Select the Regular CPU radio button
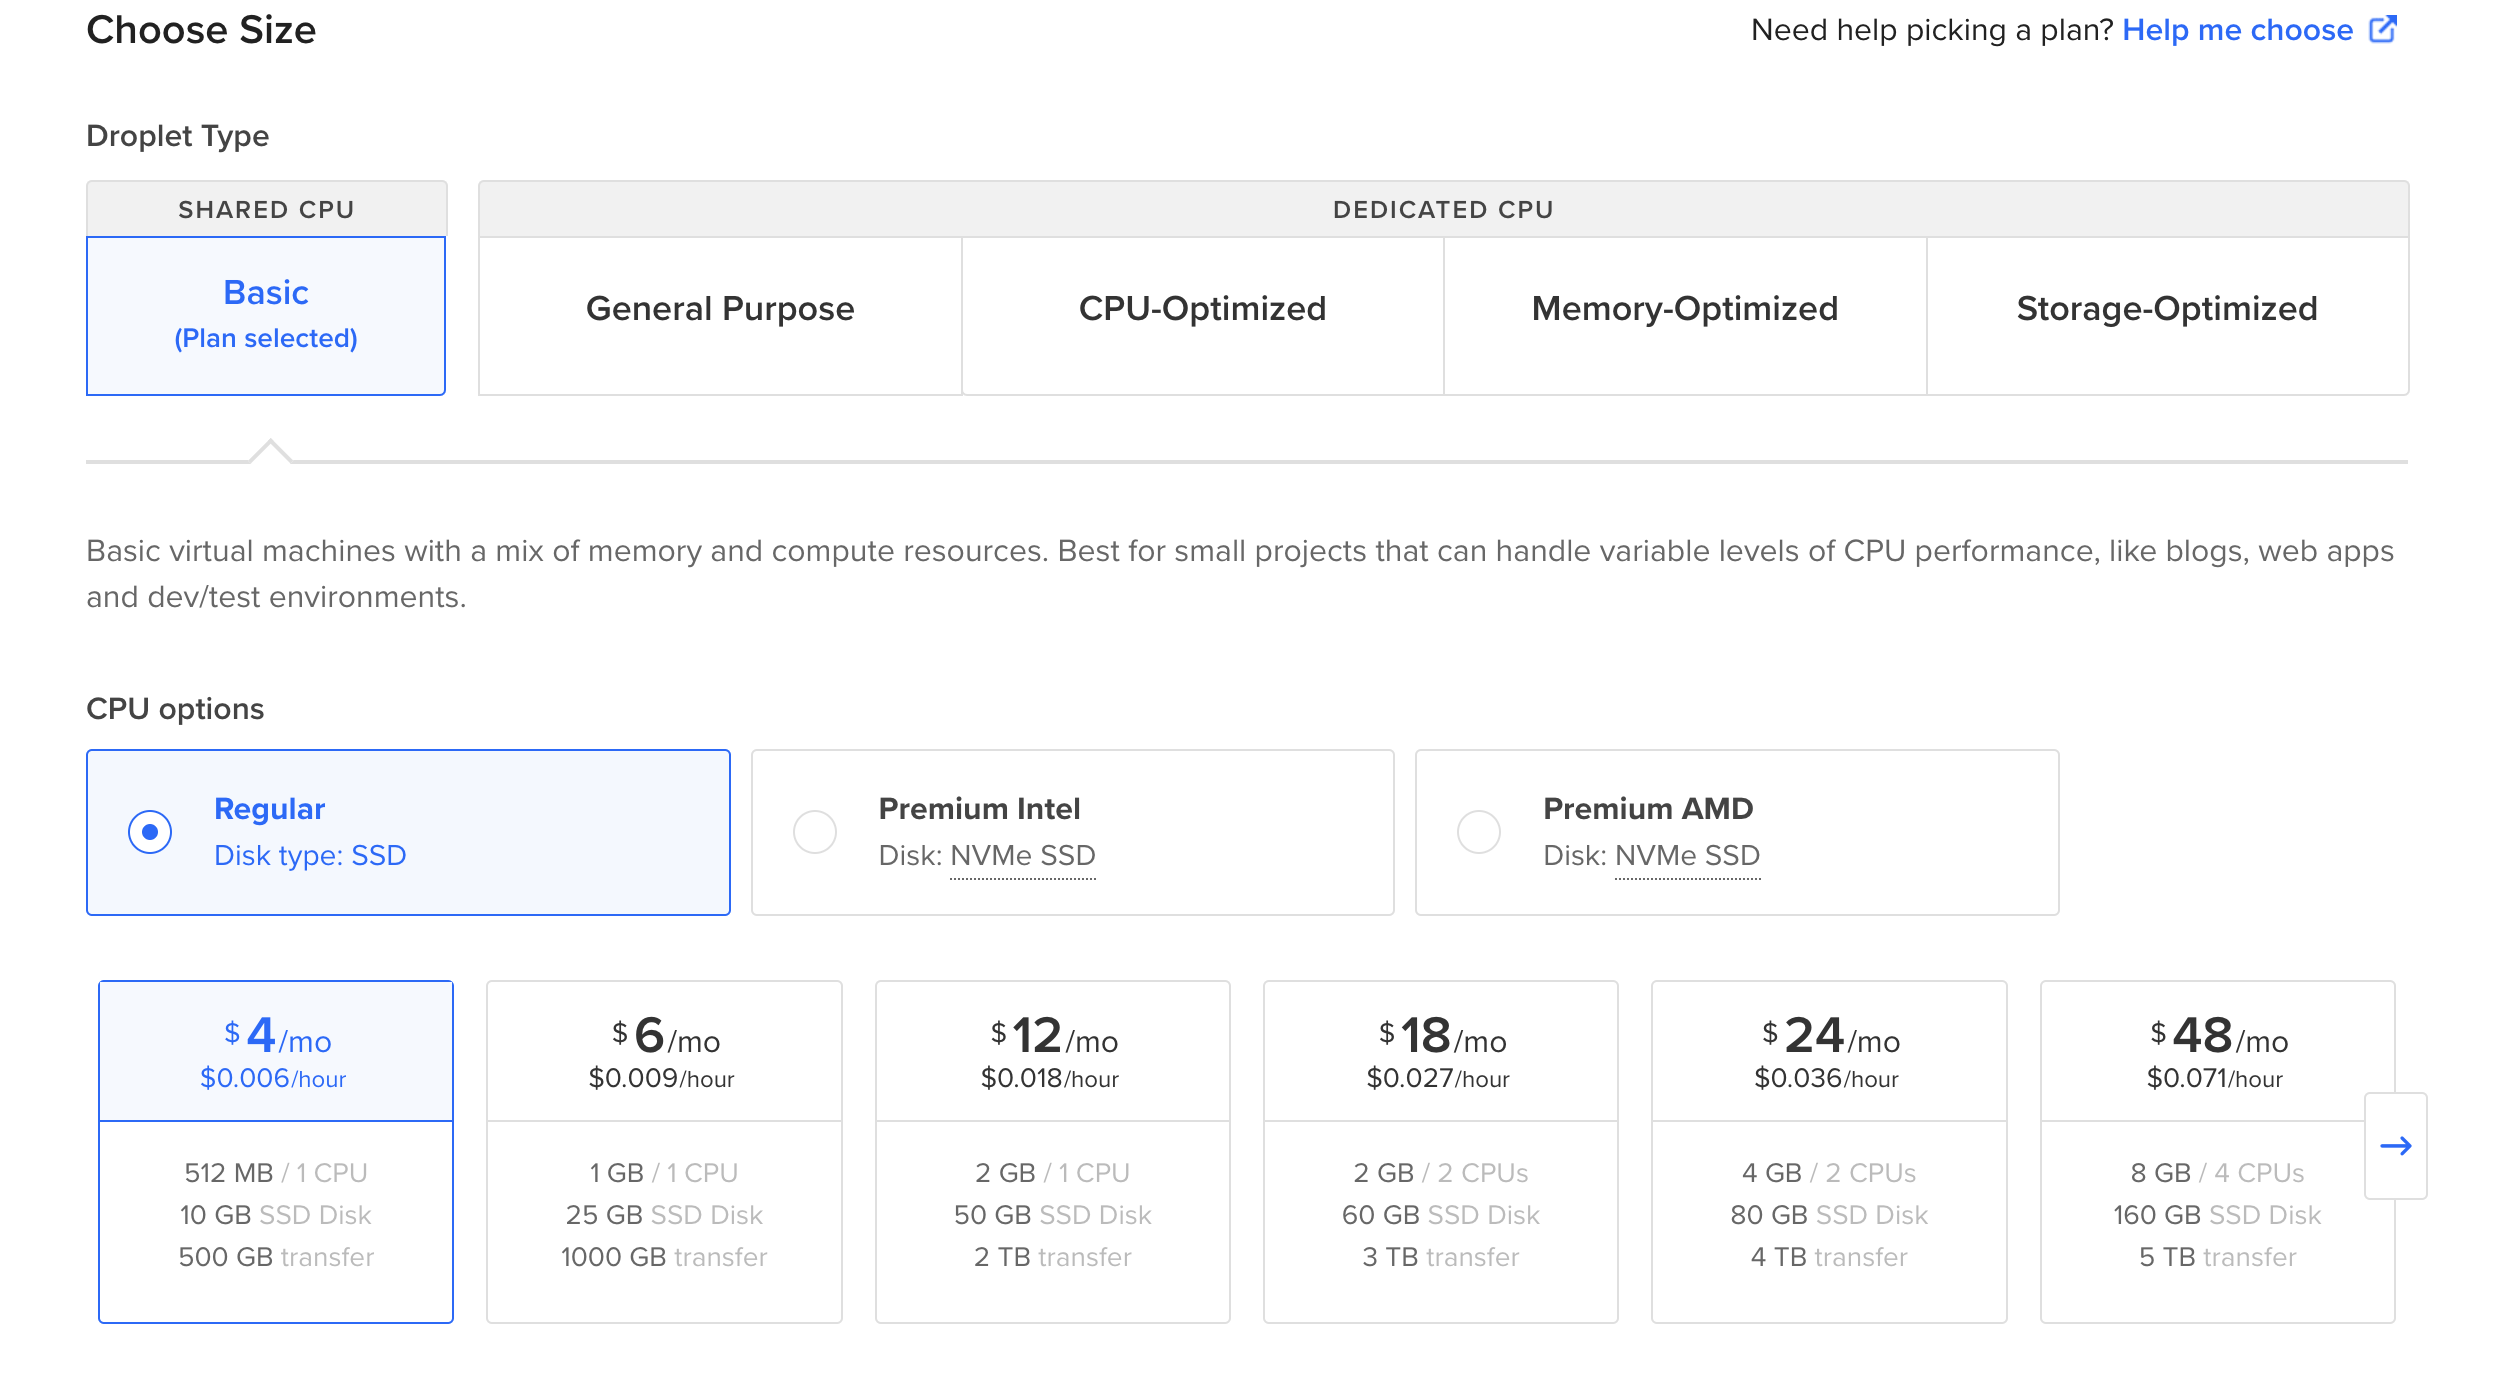 [150, 832]
